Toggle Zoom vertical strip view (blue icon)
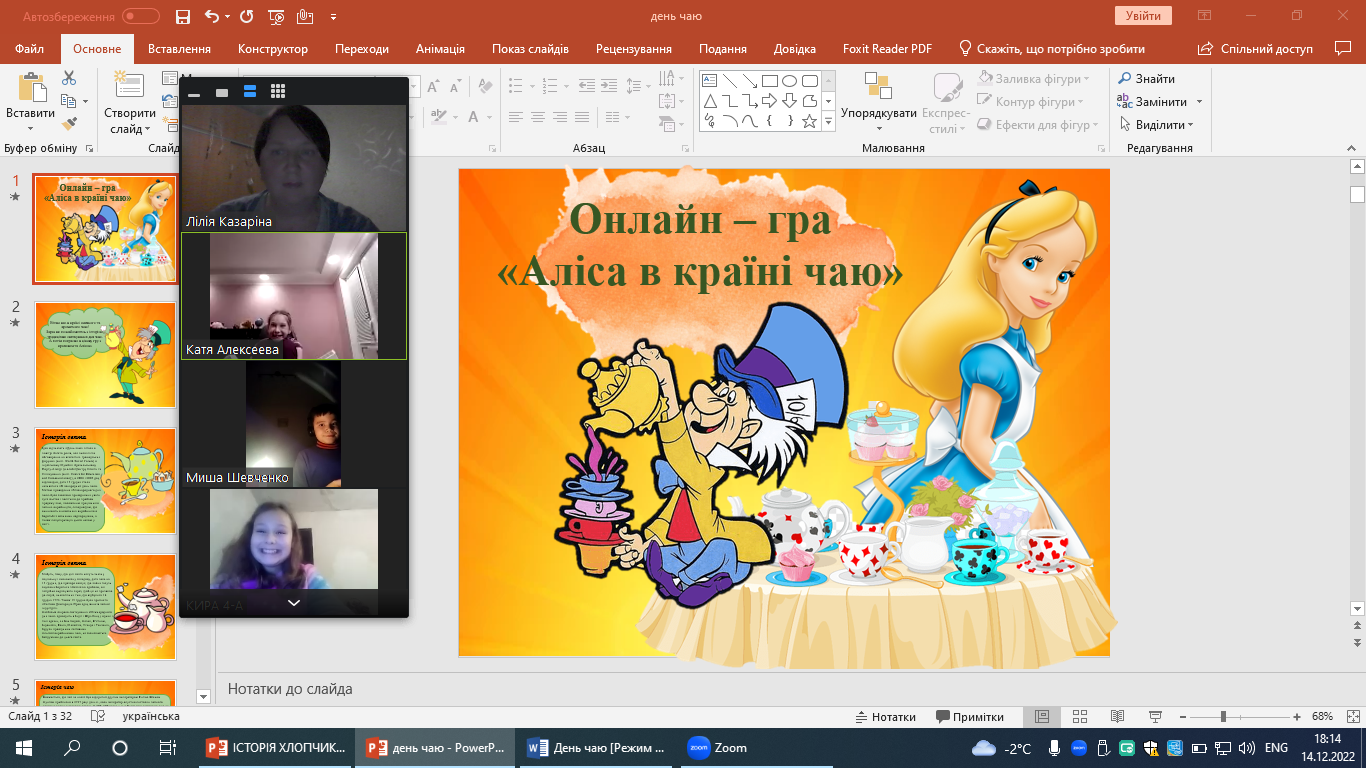The width and height of the screenshot is (1366, 768). point(250,92)
